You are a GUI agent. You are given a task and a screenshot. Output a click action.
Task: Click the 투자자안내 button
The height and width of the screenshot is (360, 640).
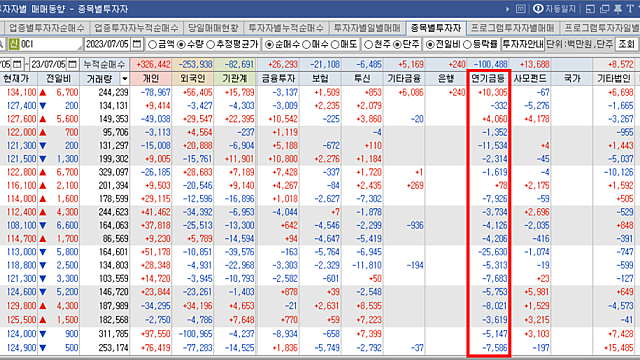[523, 44]
